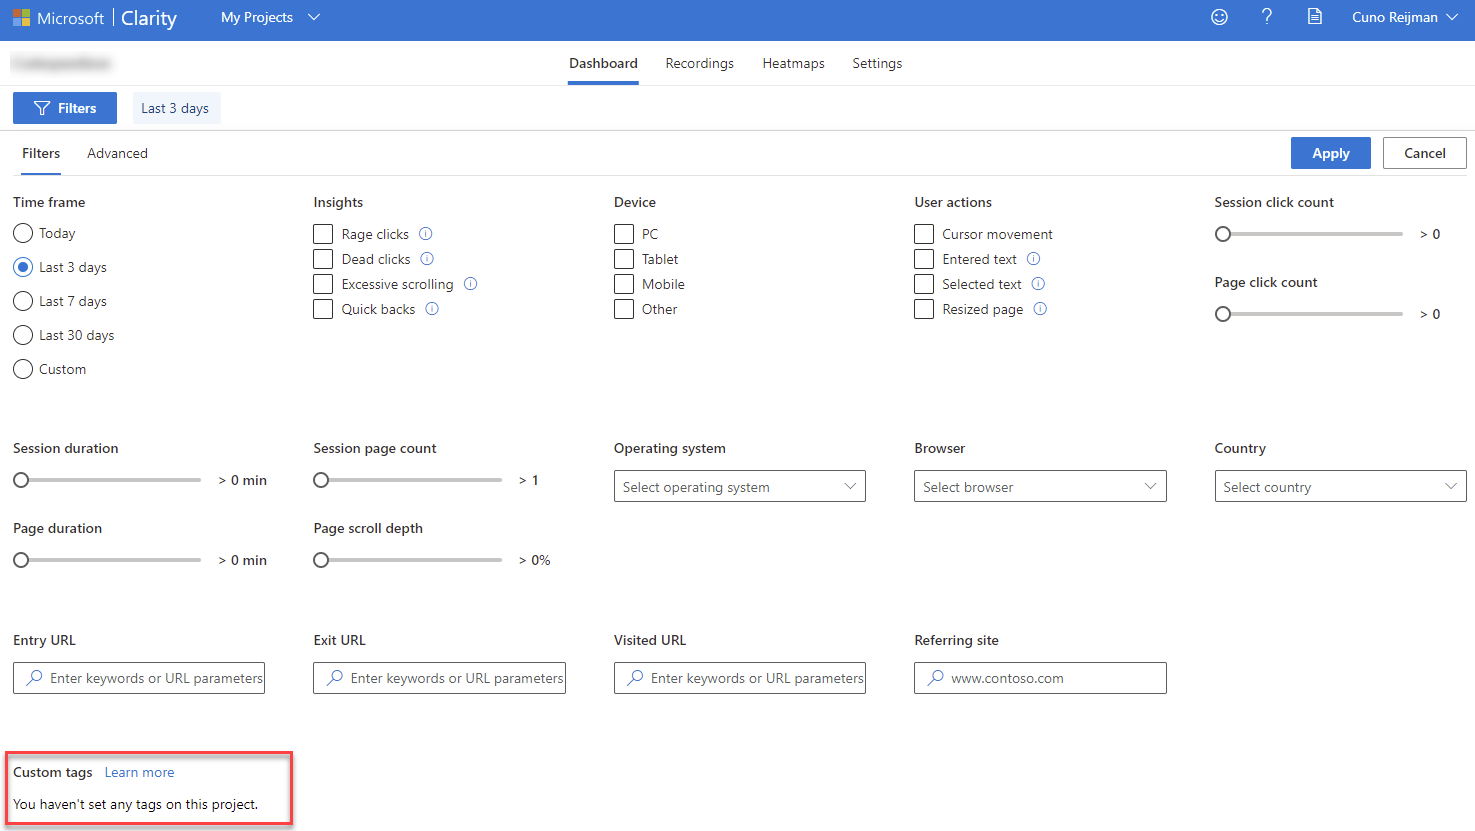
Task: Click the info icon beside Quick backs
Action: point(432,309)
